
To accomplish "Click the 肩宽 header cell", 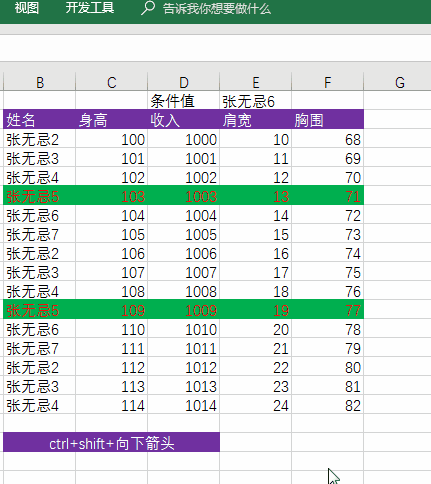I will pyautogui.click(x=256, y=119).
